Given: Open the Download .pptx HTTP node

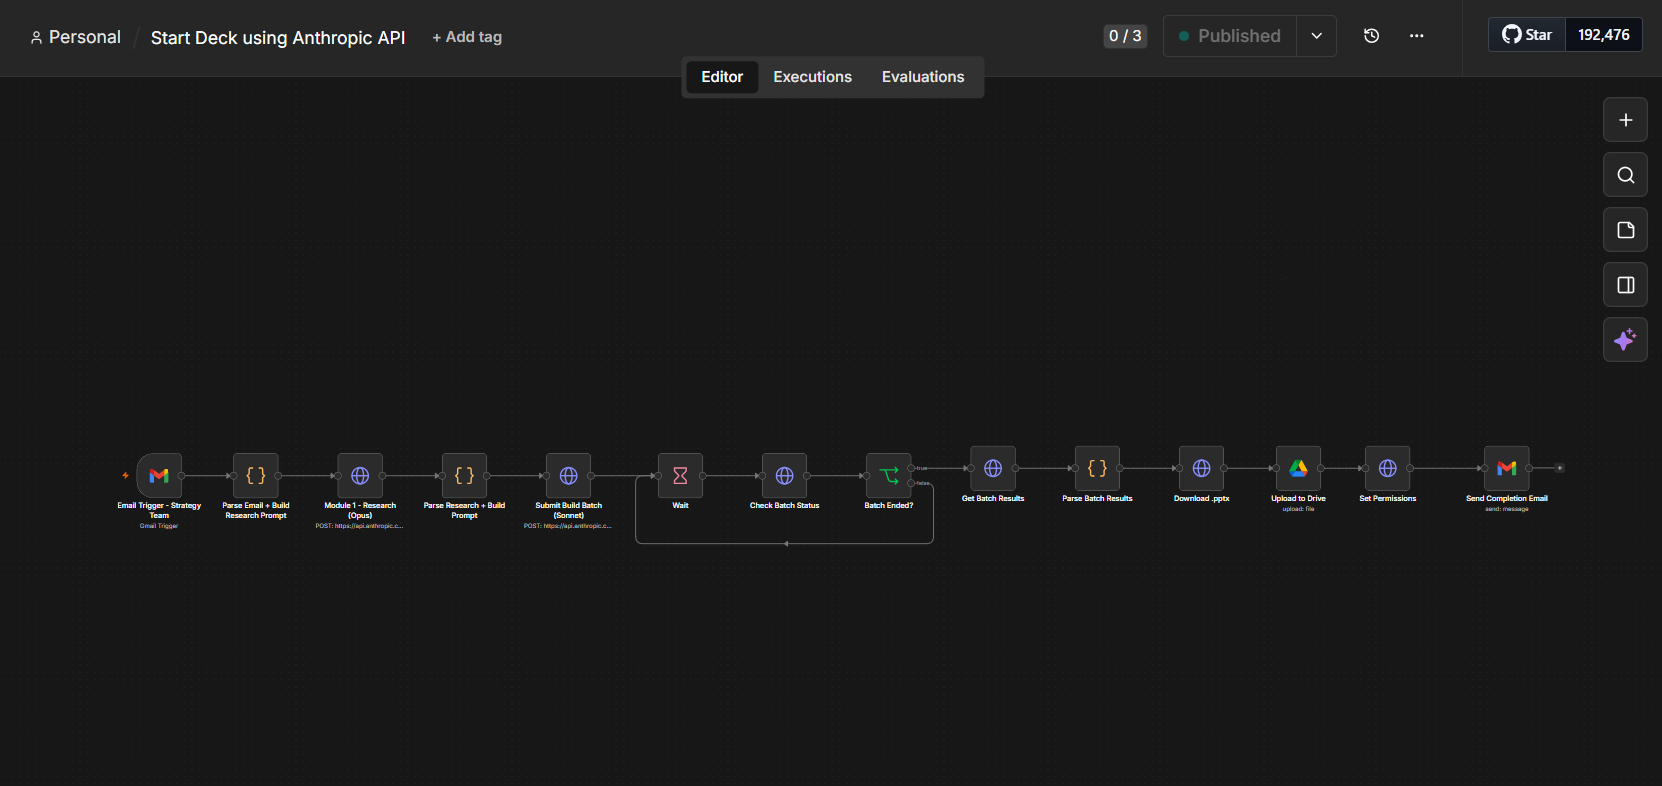Looking at the screenshot, I should (1202, 468).
